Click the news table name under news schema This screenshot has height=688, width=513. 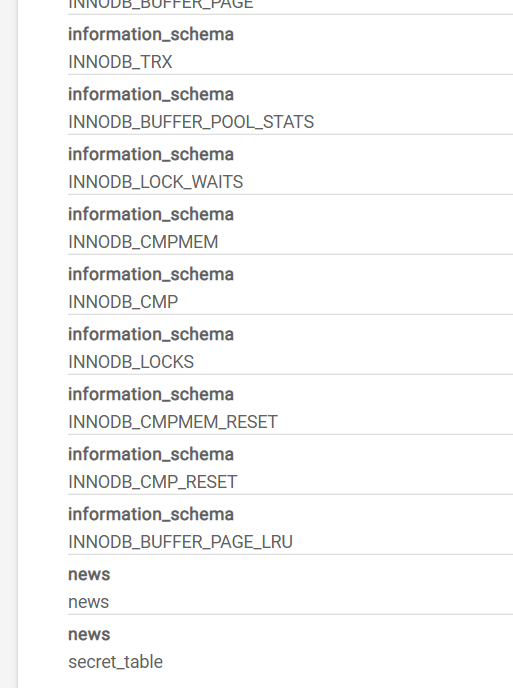[x=88, y=602]
